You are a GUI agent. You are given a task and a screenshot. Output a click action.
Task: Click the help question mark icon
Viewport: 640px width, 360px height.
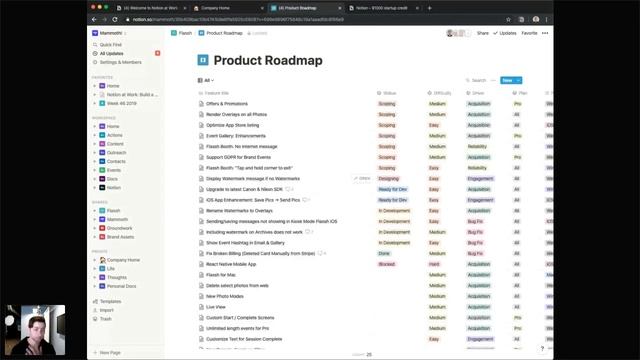click(x=542, y=348)
